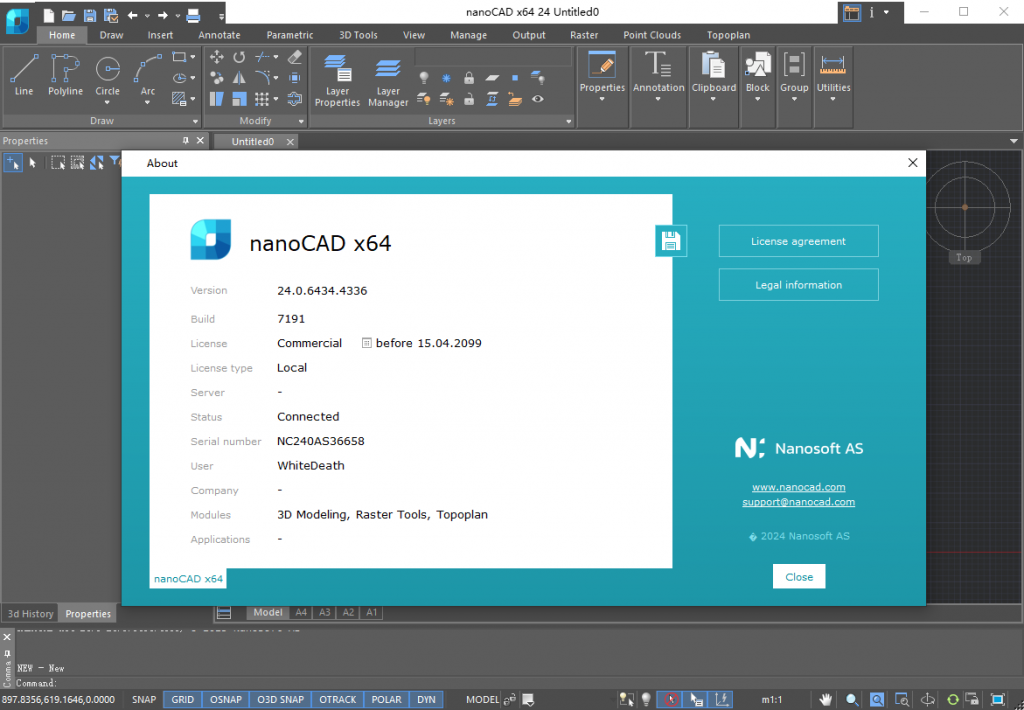The height and width of the screenshot is (710, 1024).
Task: Open the Utilities ribbon dropdown
Action: coord(833,99)
